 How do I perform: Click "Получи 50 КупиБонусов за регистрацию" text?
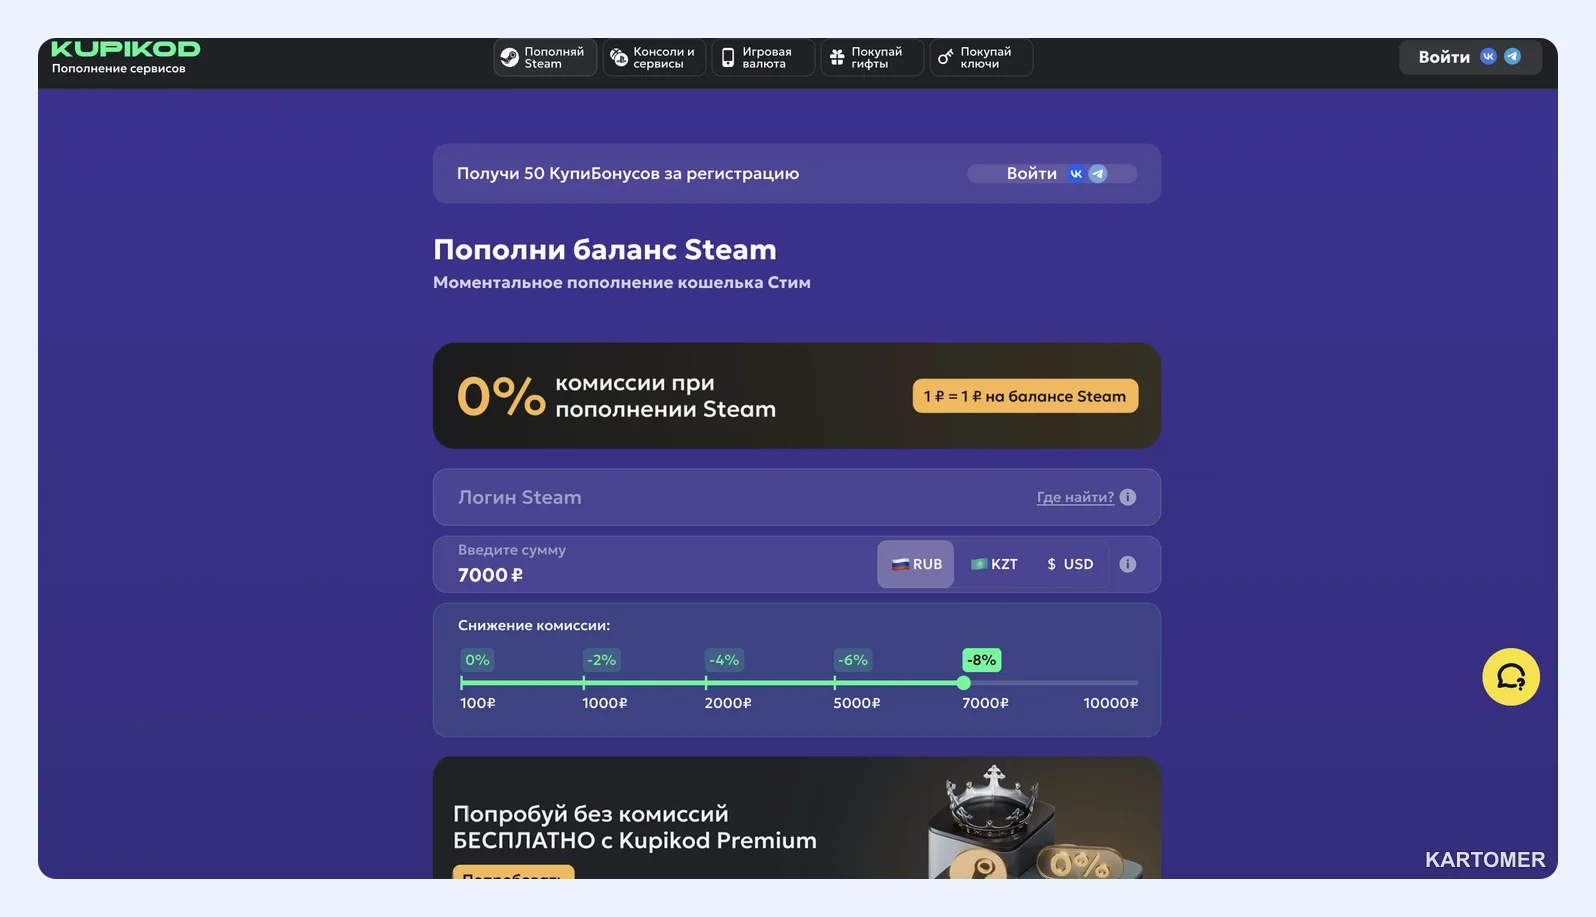coord(628,174)
